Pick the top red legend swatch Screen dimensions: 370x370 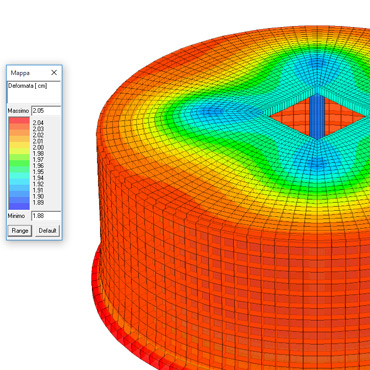pyautogui.click(x=19, y=121)
